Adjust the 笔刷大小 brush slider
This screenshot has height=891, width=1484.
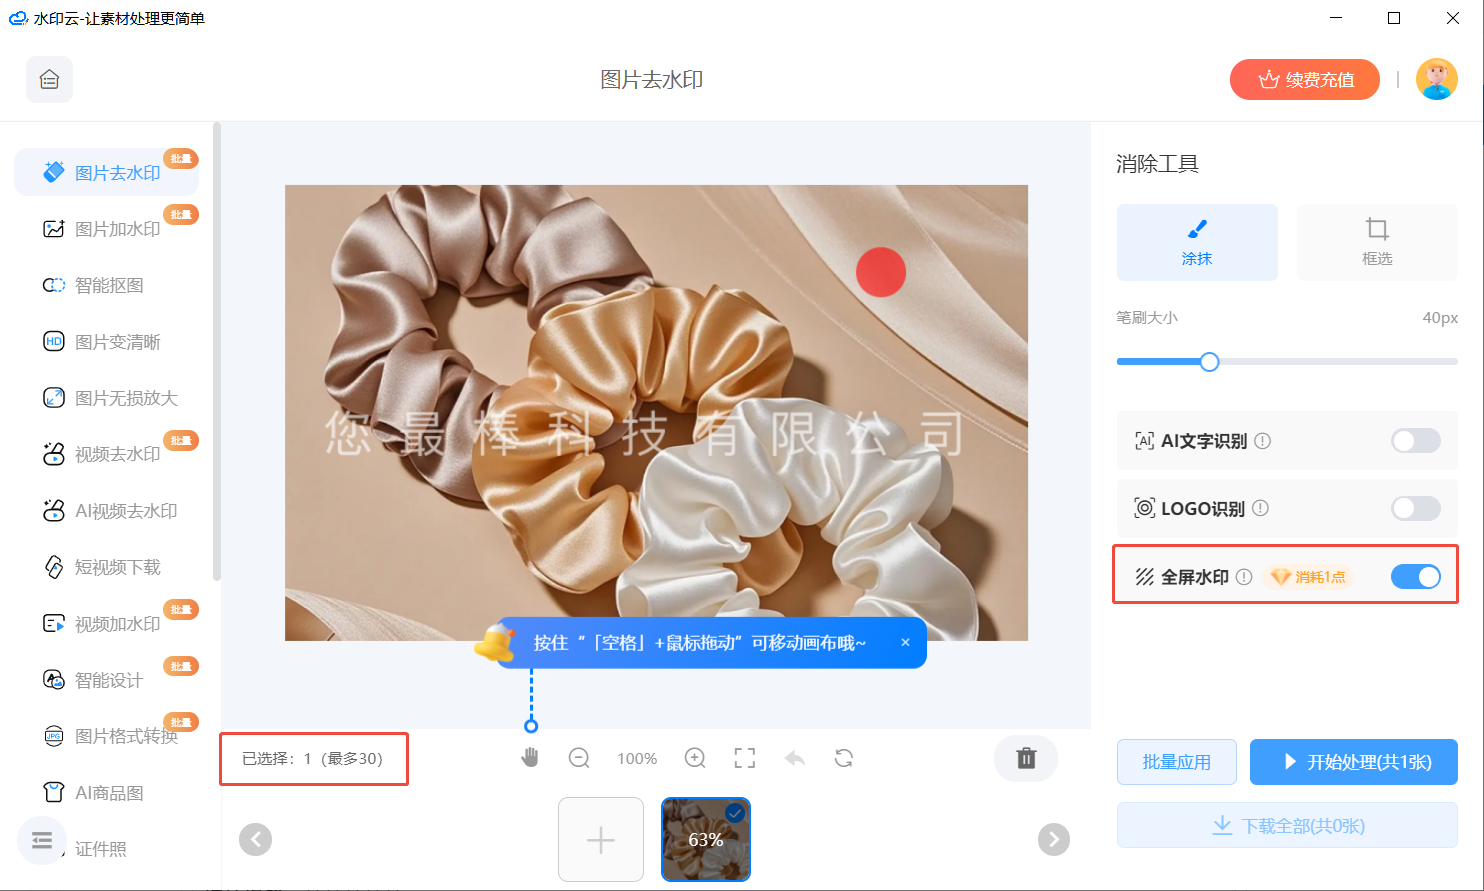(x=1209, y=362)
